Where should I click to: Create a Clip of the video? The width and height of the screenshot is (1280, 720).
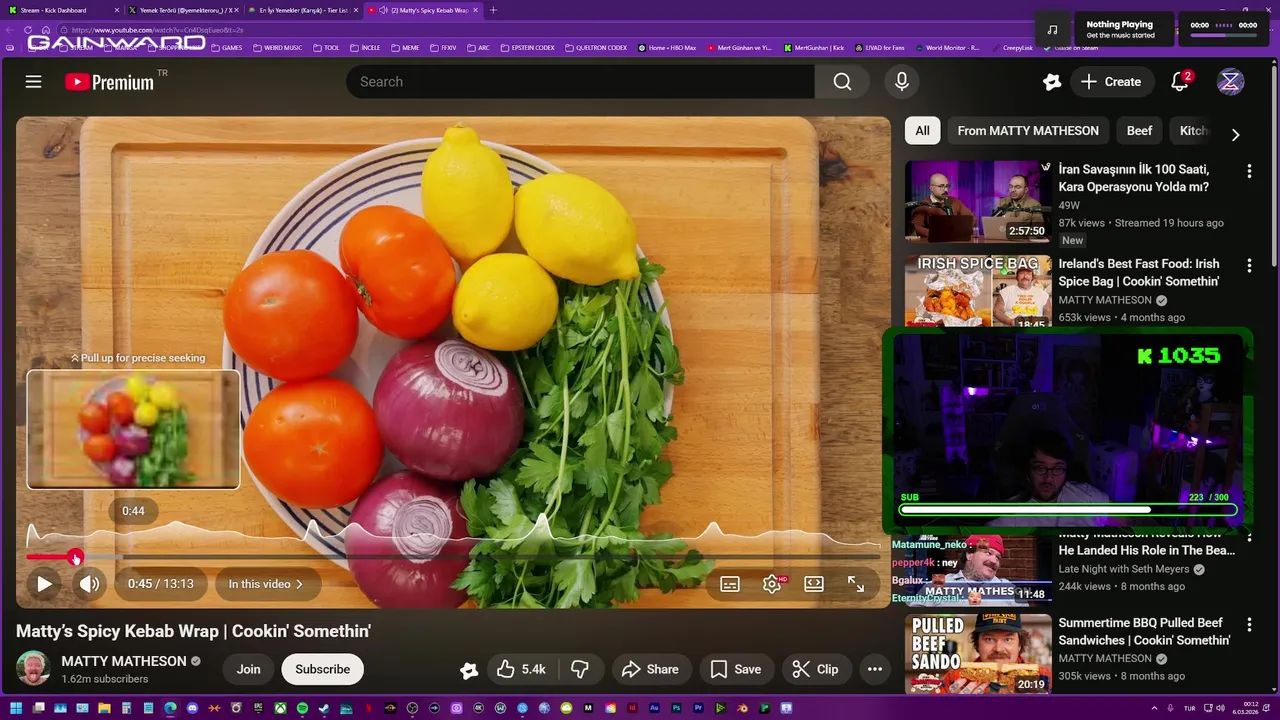click(816, 670)
